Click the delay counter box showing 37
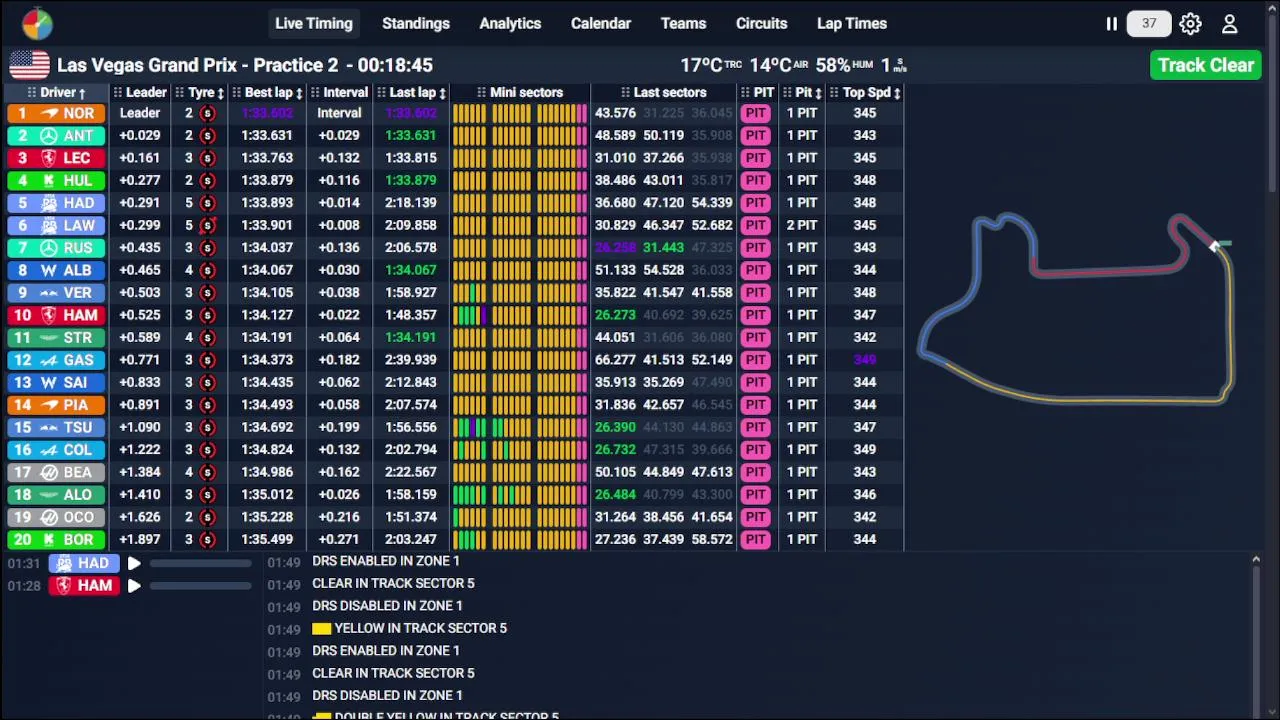The width and height of the screenshot is (1280, 720). (x=1149, y=24)
